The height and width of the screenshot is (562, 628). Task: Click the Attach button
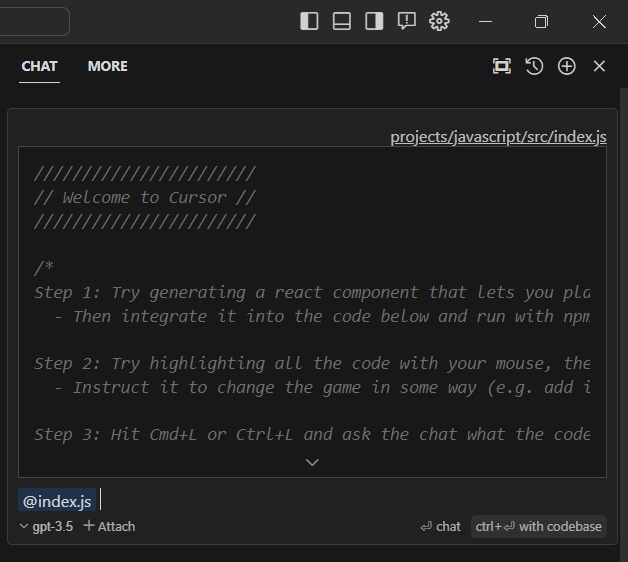click(109, 526)
